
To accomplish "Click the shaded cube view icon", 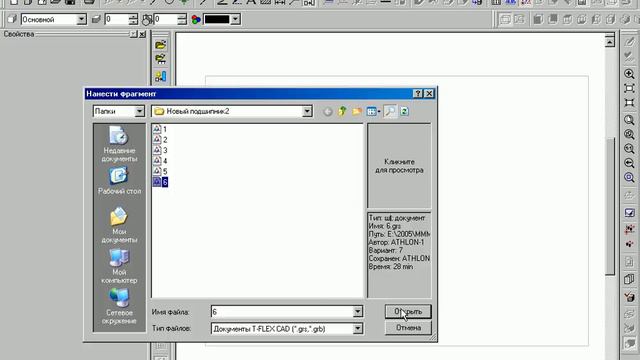I will click(x=538, y=19).
